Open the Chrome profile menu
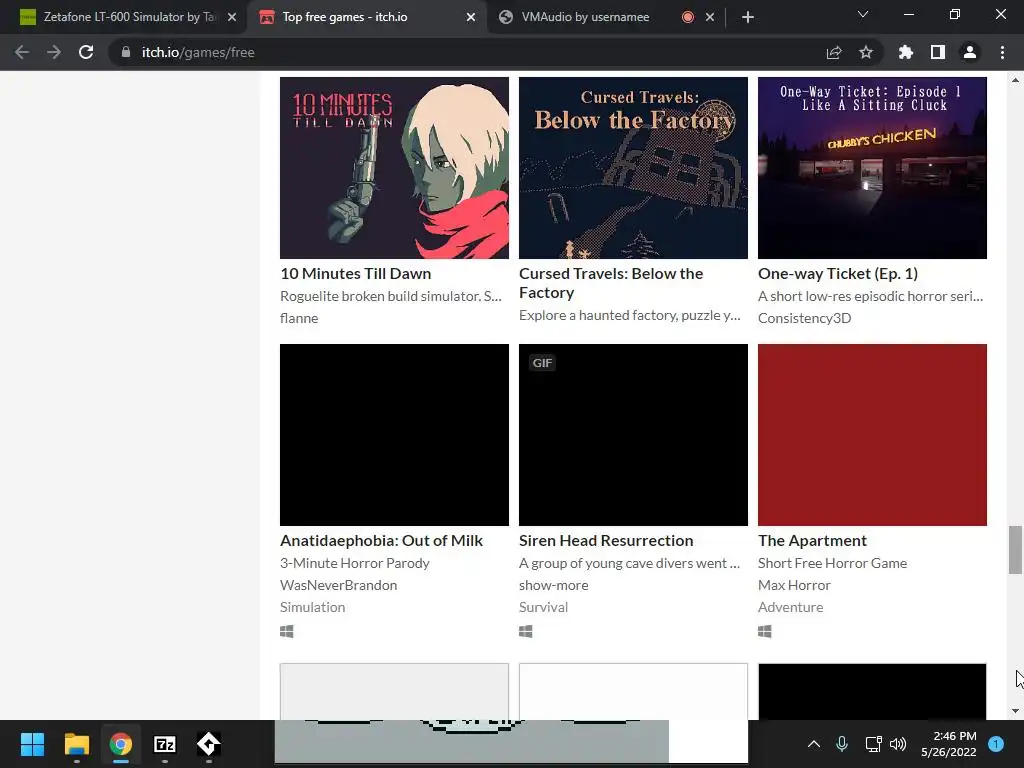This screenshot has width=1024, height=768. click(970, 52)
